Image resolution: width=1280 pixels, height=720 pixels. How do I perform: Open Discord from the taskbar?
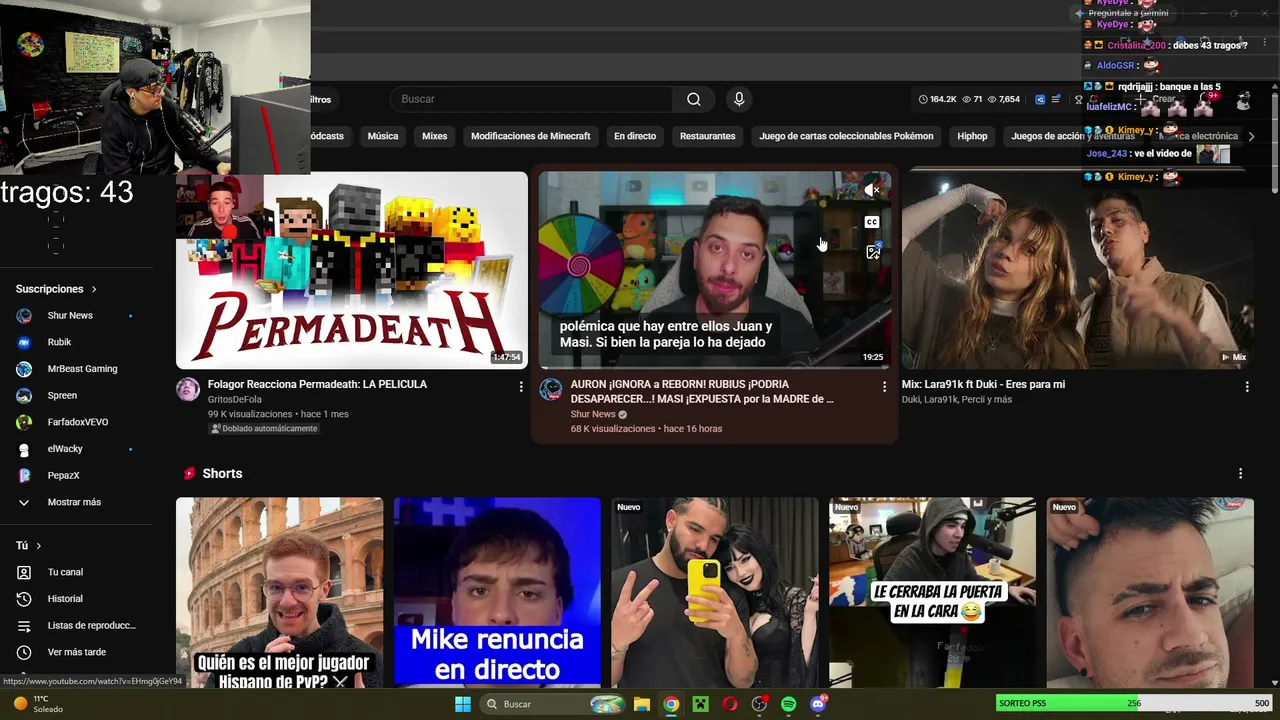tap(818, 704)
